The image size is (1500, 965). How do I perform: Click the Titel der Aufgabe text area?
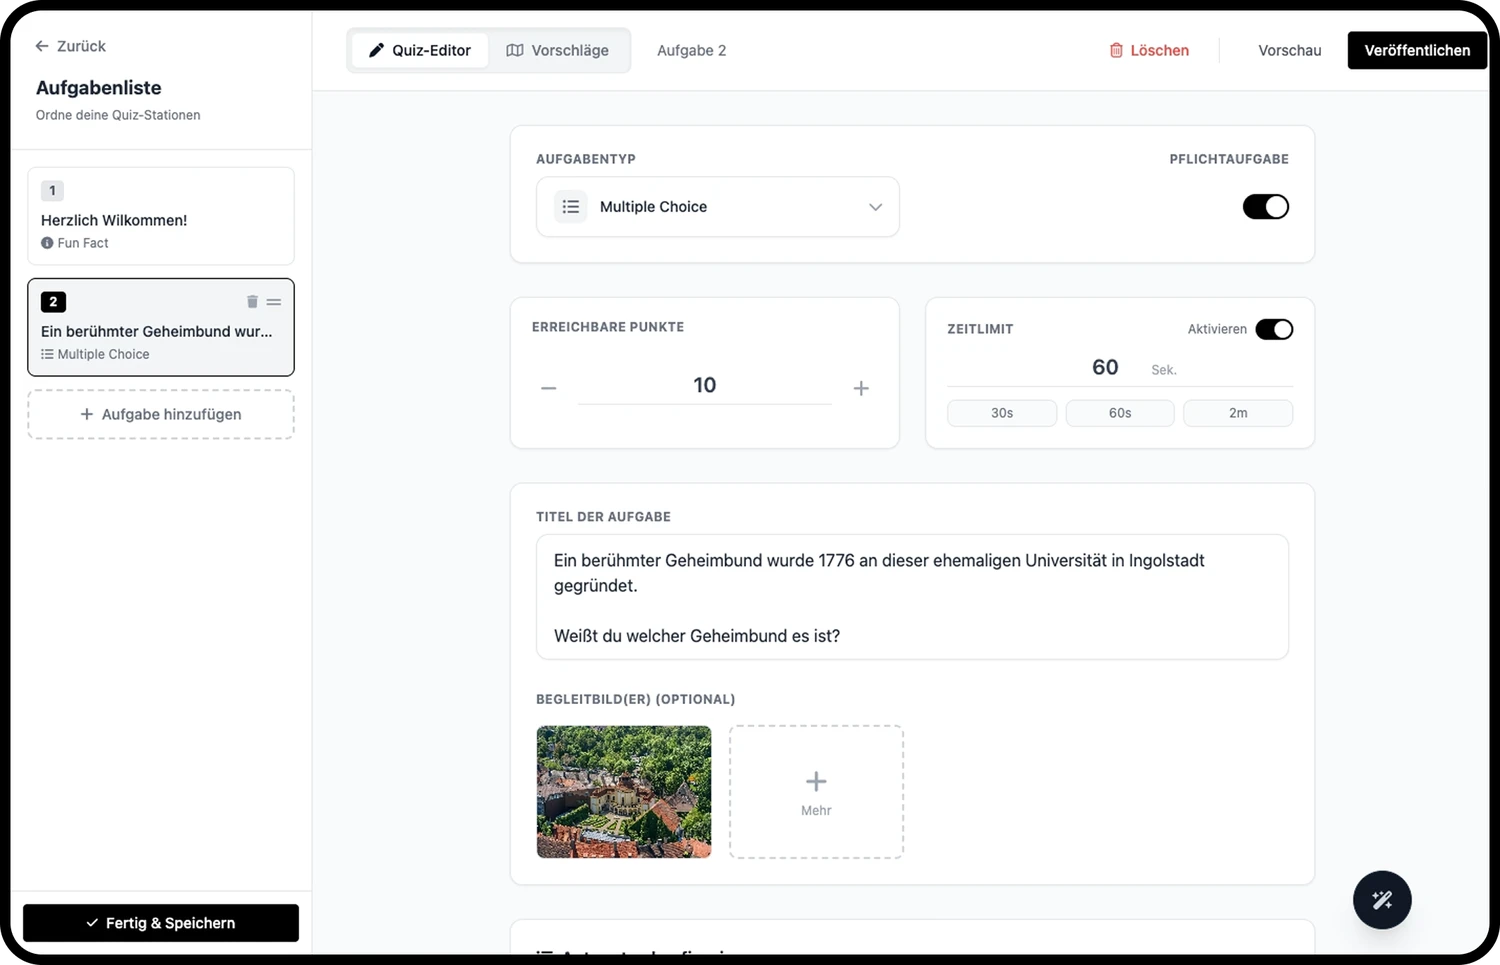tap(912, 597)
